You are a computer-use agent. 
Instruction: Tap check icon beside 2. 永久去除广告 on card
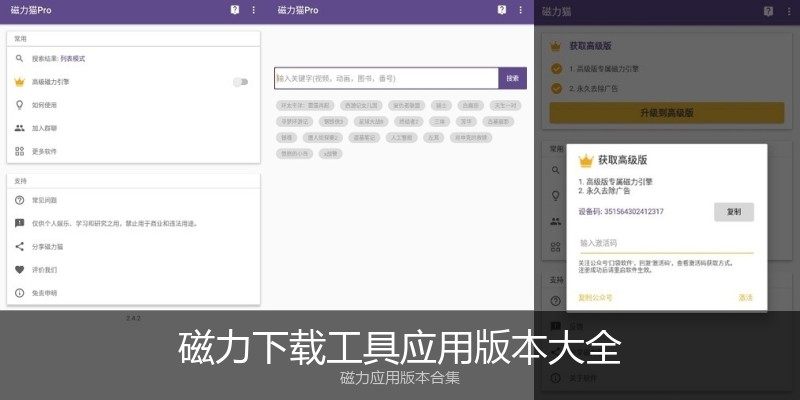pyautogui.click(x=556, y=89)
